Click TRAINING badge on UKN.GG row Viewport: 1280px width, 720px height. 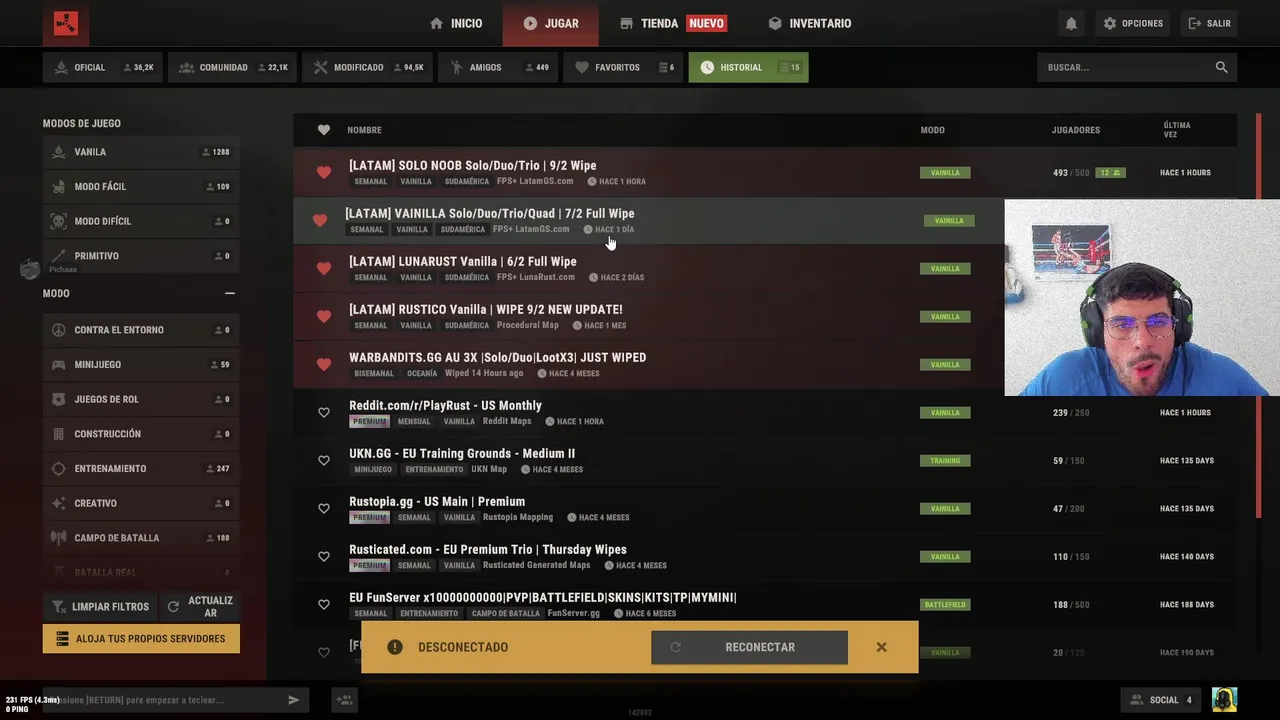pyautogui.click(x=945, y=460)
